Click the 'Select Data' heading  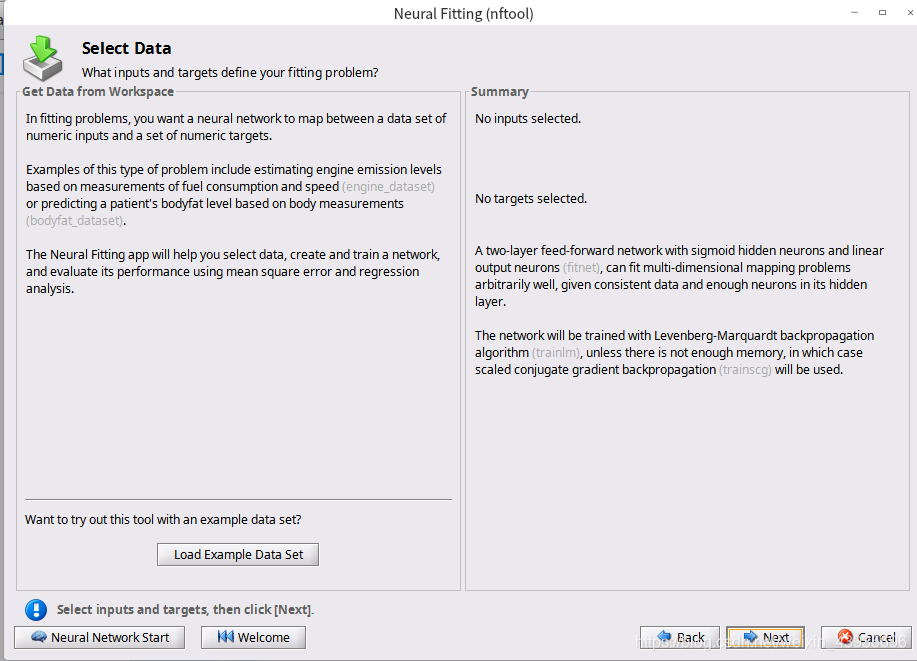(x=126, y=48)
